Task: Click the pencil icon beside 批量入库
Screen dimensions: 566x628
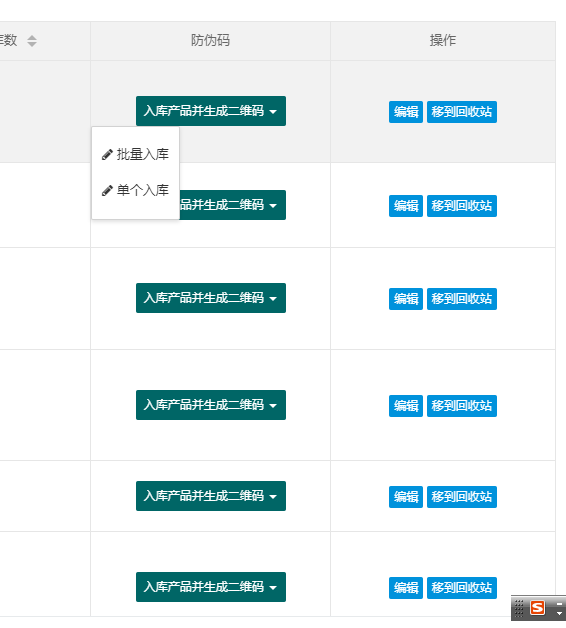Action: tap(107, 155)
